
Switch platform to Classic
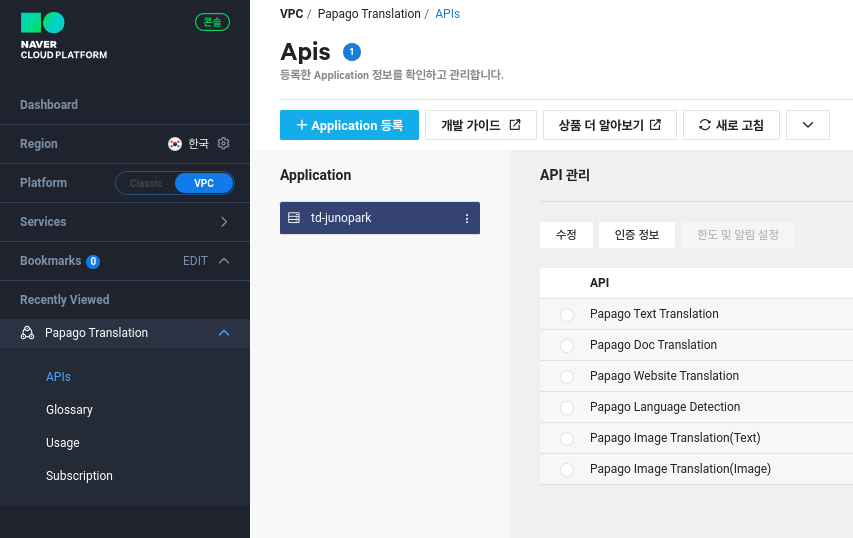click(146, 183)
